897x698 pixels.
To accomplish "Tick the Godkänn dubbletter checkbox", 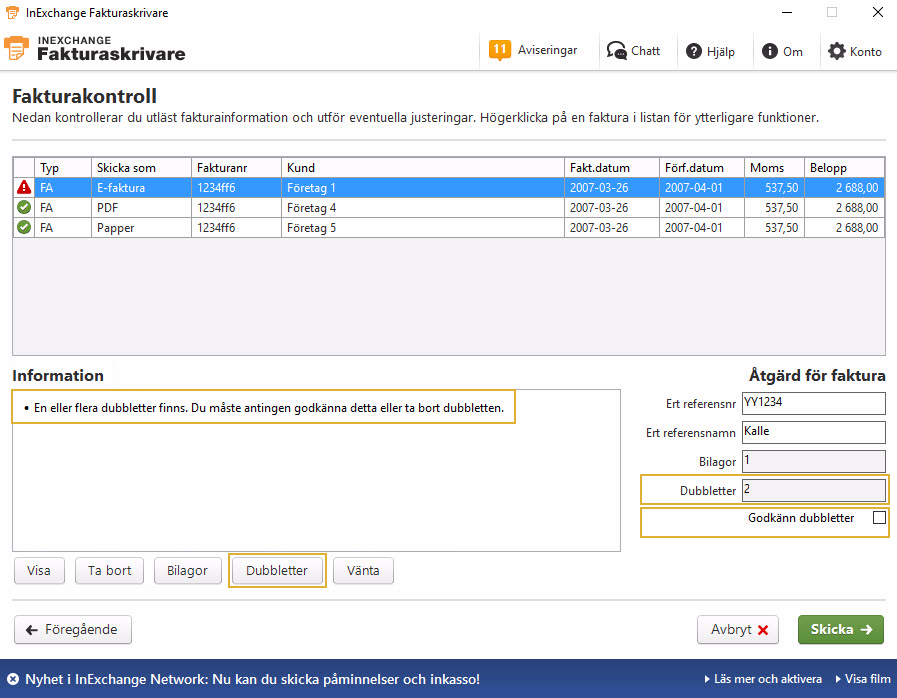I will point(879,518).
